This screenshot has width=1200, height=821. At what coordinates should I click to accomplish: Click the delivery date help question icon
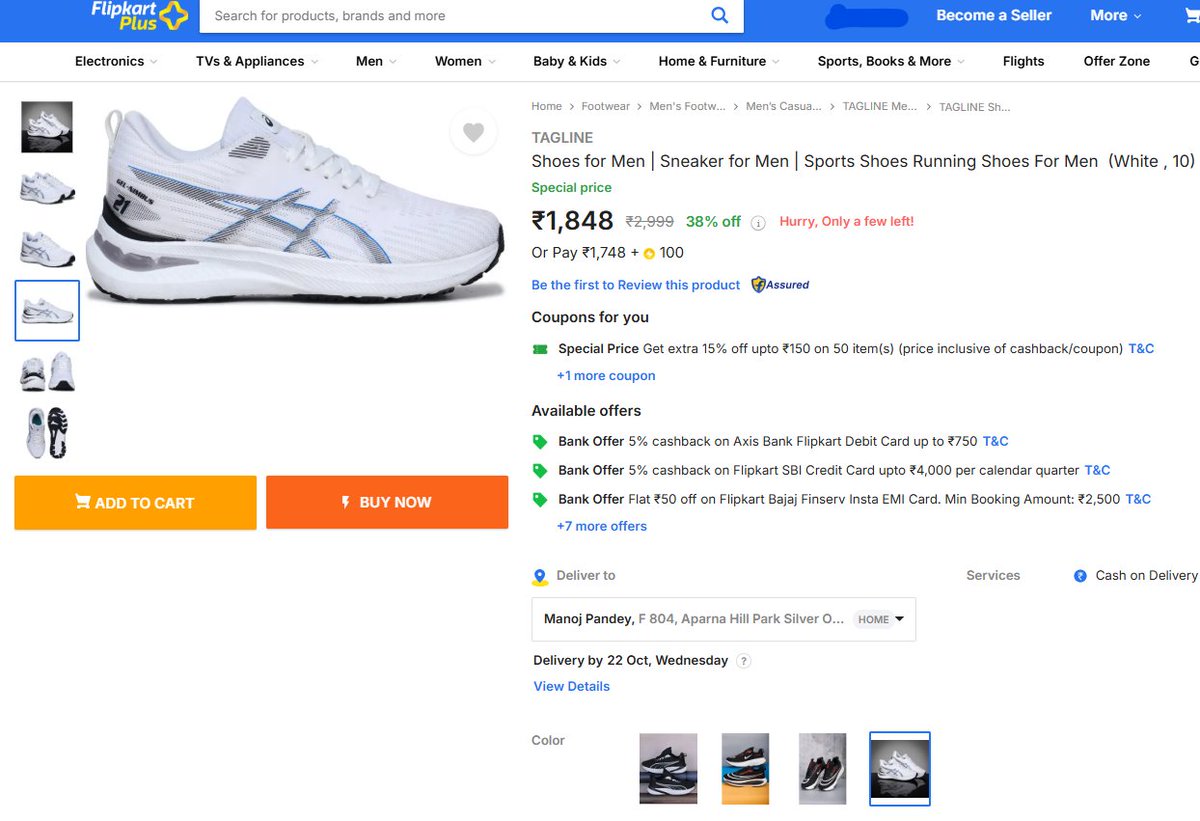[743, 661]
